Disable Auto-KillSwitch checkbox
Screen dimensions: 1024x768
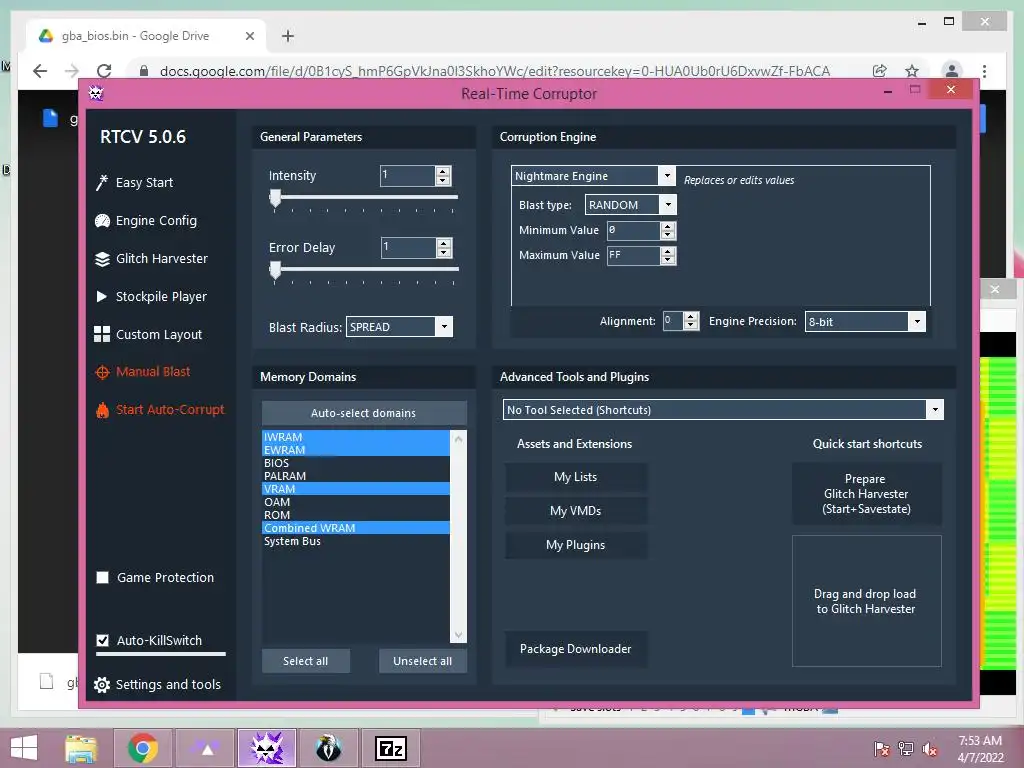[x=103, y=640]
